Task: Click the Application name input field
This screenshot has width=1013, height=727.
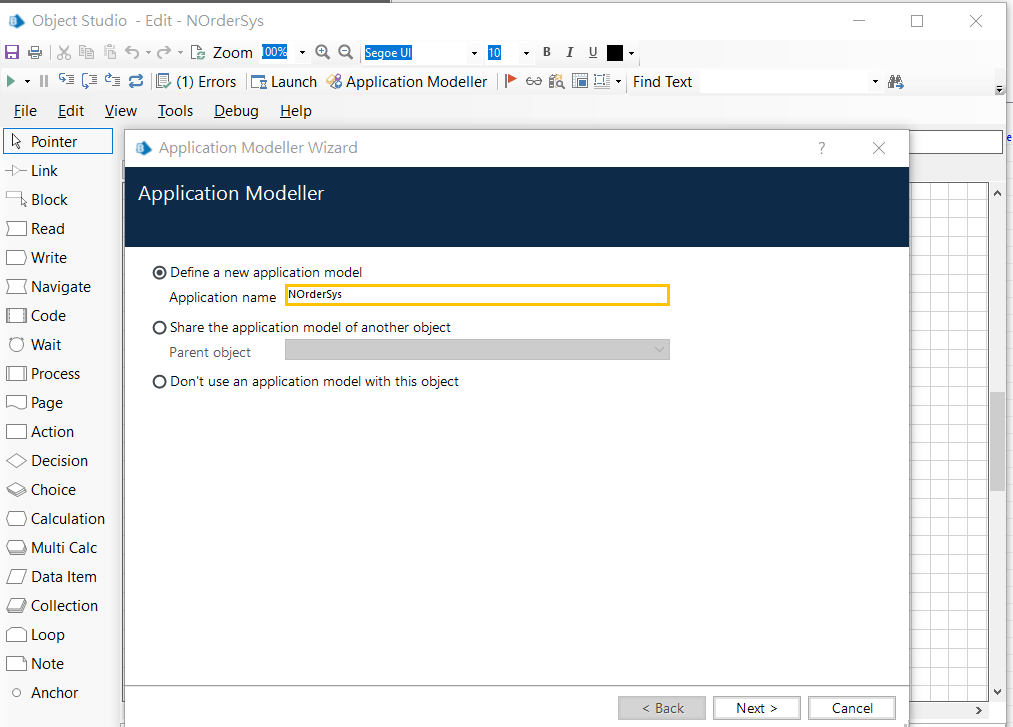Action: 477,295
